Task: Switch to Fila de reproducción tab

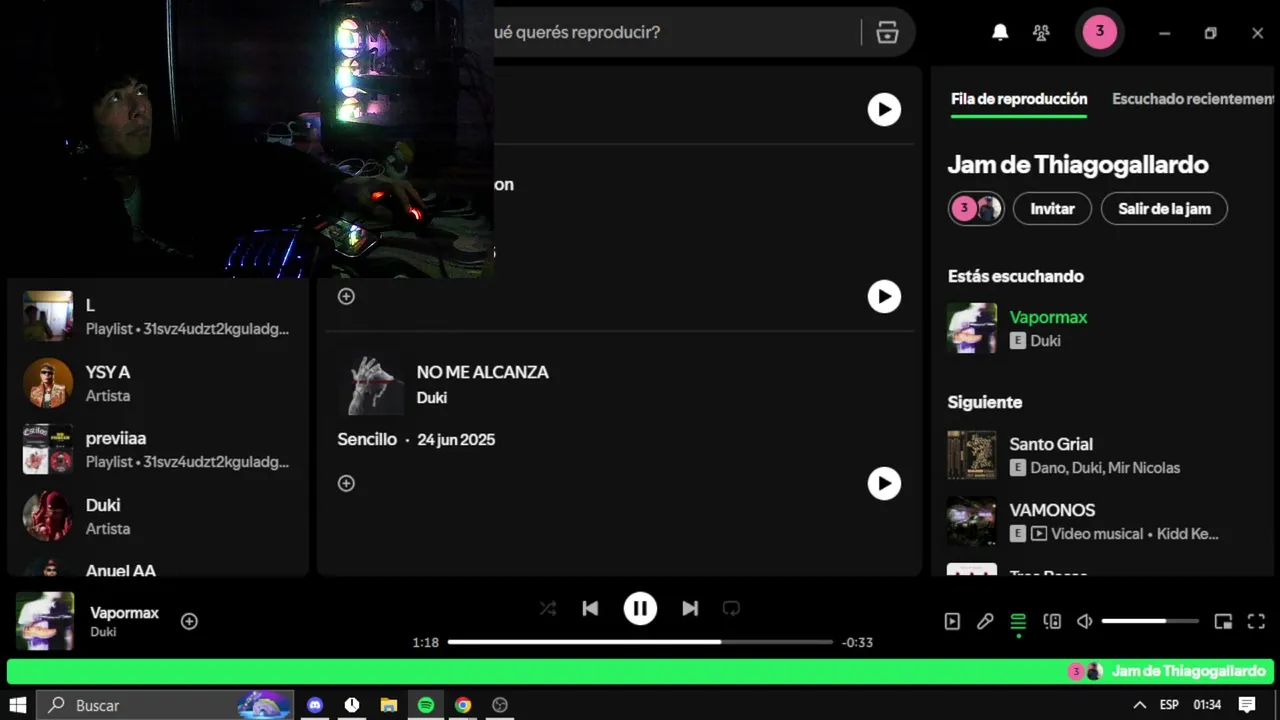Action: click(1019, 99)
